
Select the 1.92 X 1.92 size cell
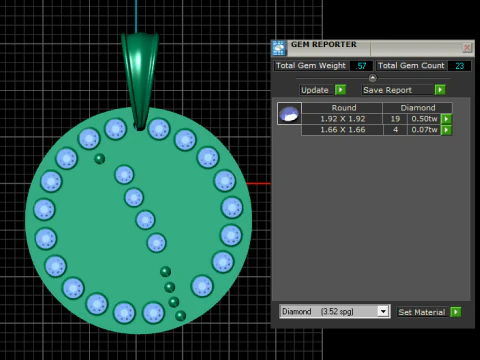click(x=342, y=119)
